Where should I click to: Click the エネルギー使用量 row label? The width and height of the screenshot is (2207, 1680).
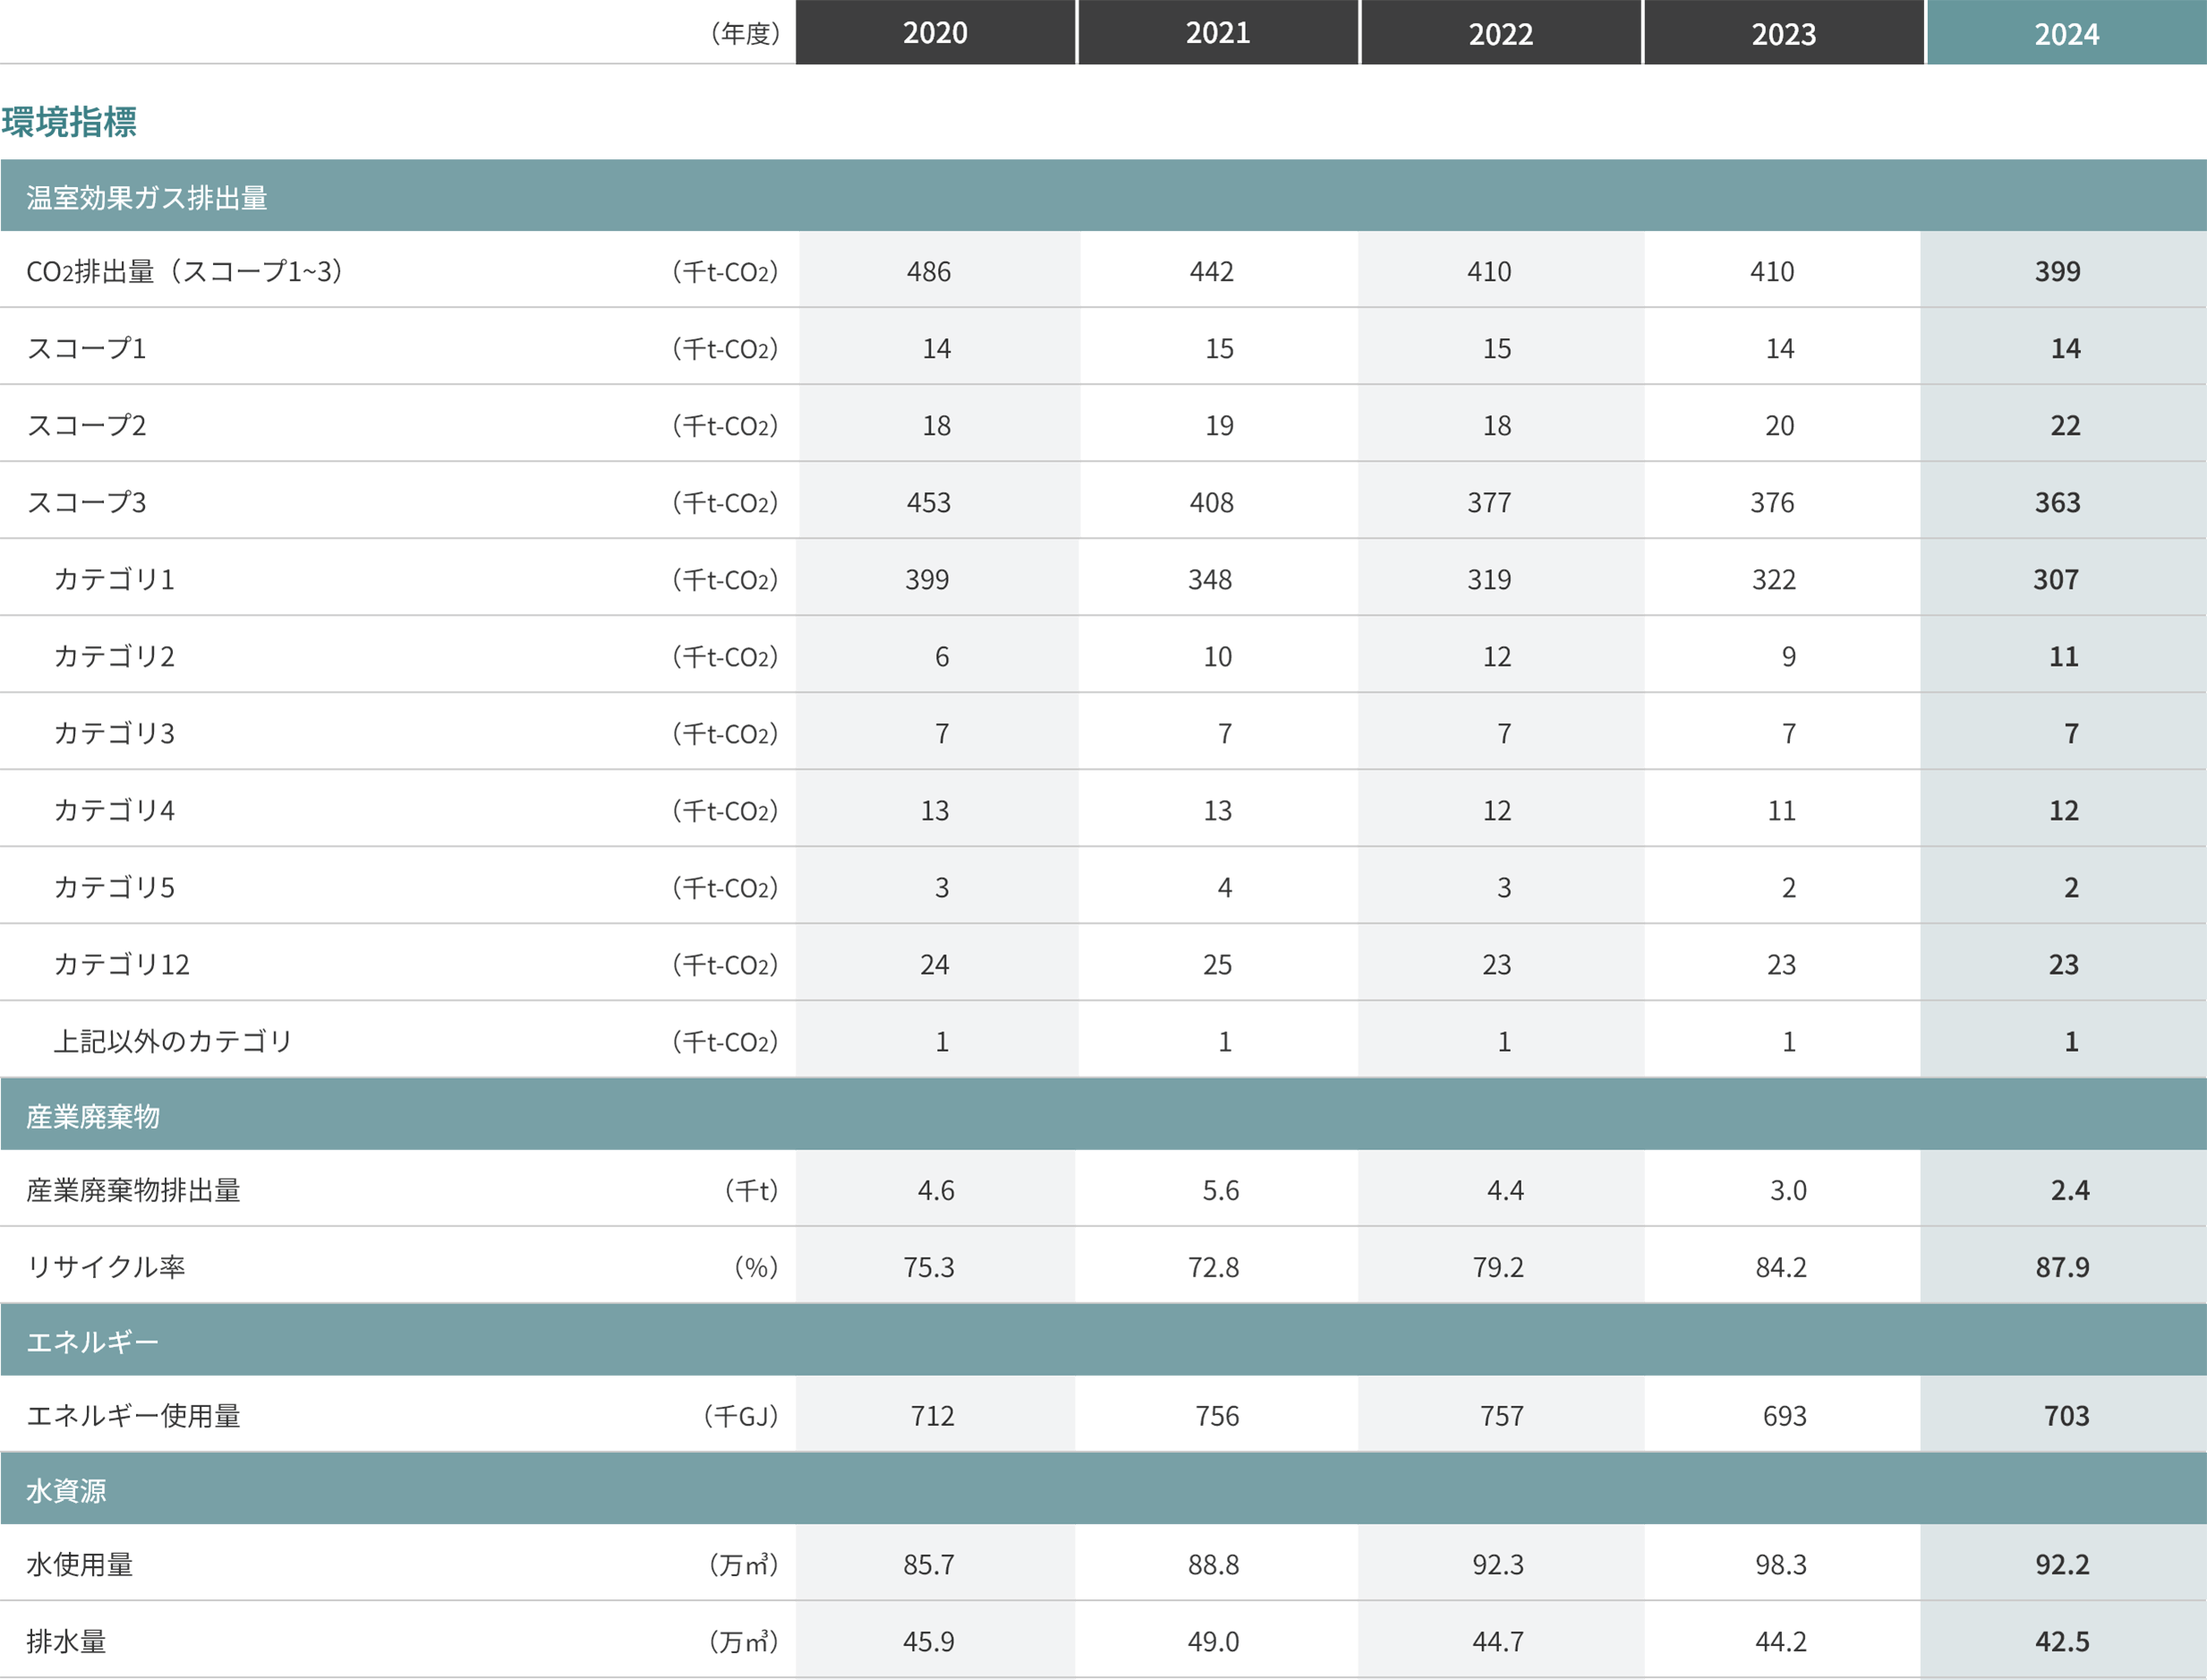point(133,1416)
